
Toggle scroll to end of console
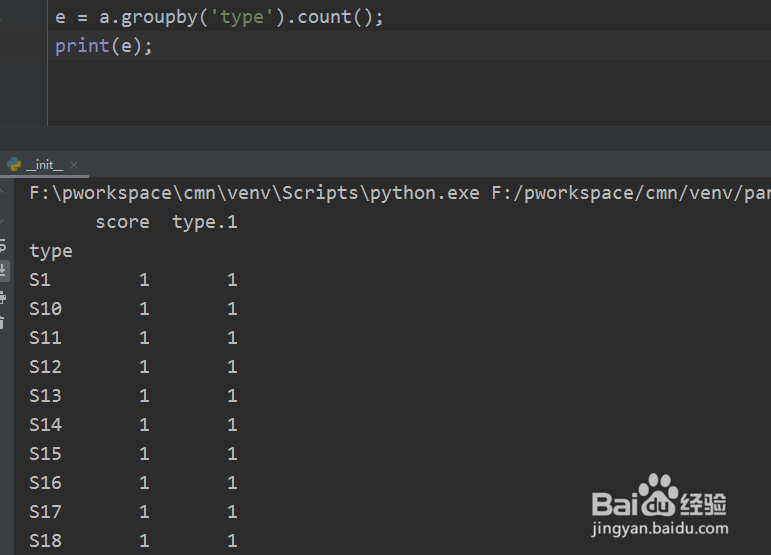4,270
